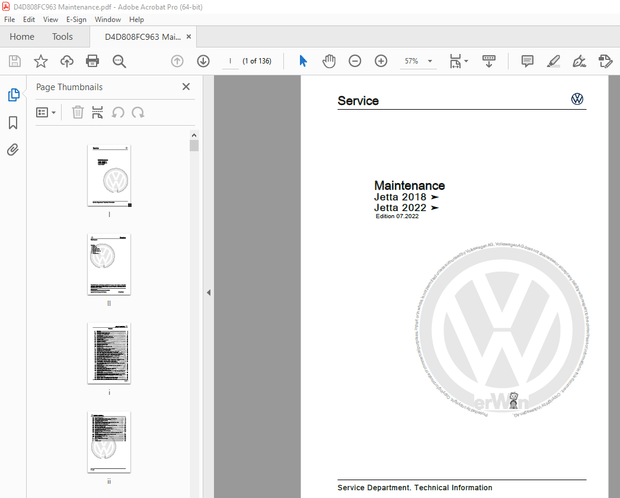Click the Print file icon
This screenshot has height=498, width=620.
point(93,61)
